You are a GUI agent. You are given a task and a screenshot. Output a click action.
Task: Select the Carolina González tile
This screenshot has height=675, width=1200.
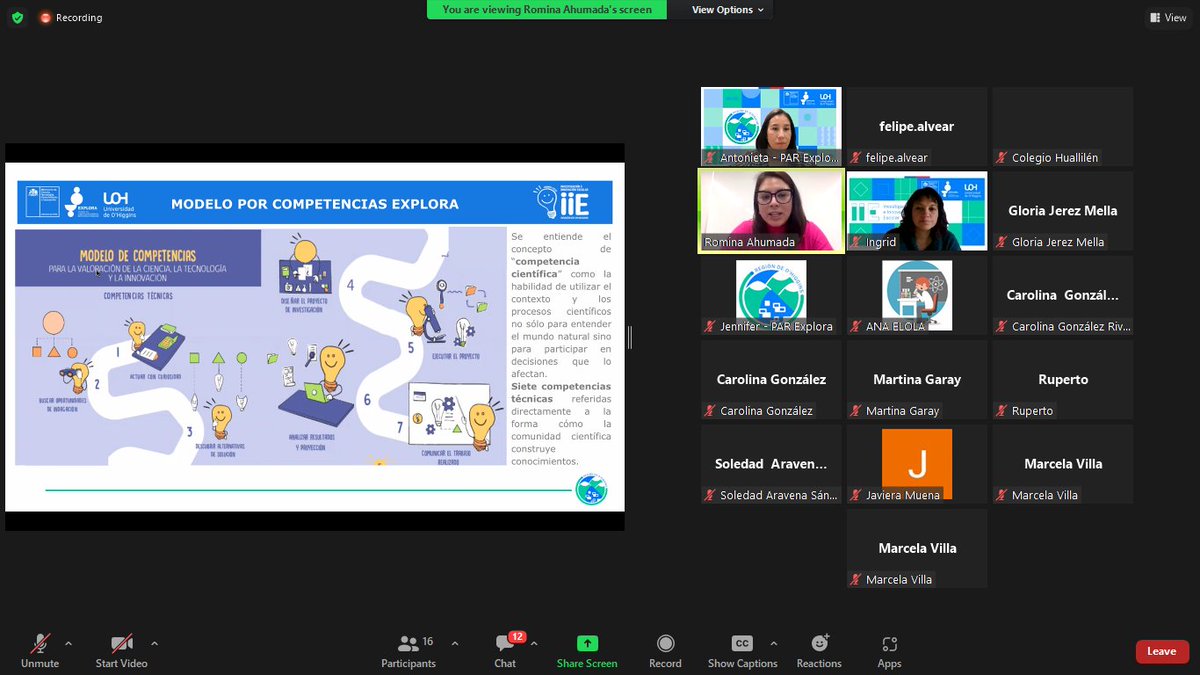click(771, 380)
